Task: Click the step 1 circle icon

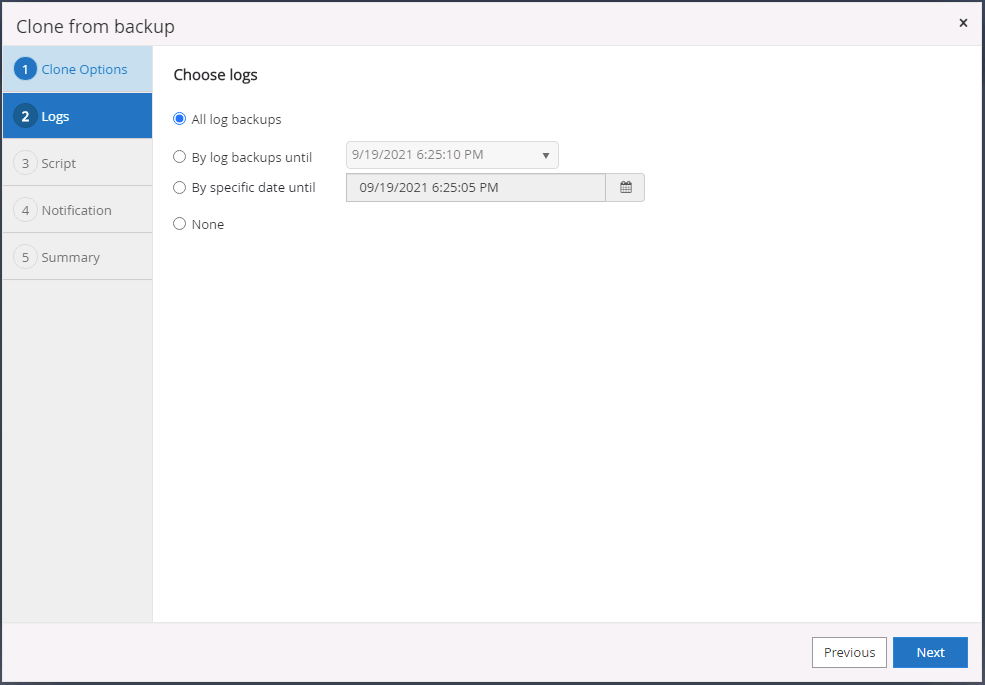Action: (x=26, y=70)
